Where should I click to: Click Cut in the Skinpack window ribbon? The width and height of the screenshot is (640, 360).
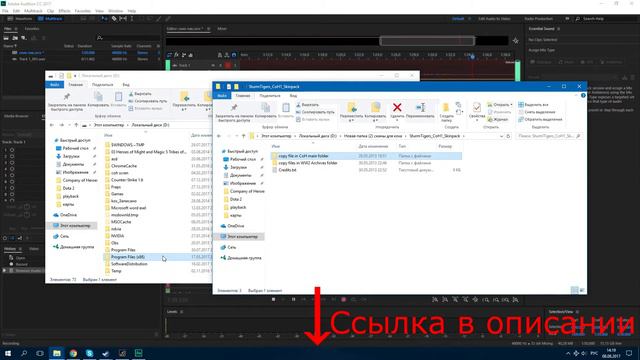click(307, 105)
